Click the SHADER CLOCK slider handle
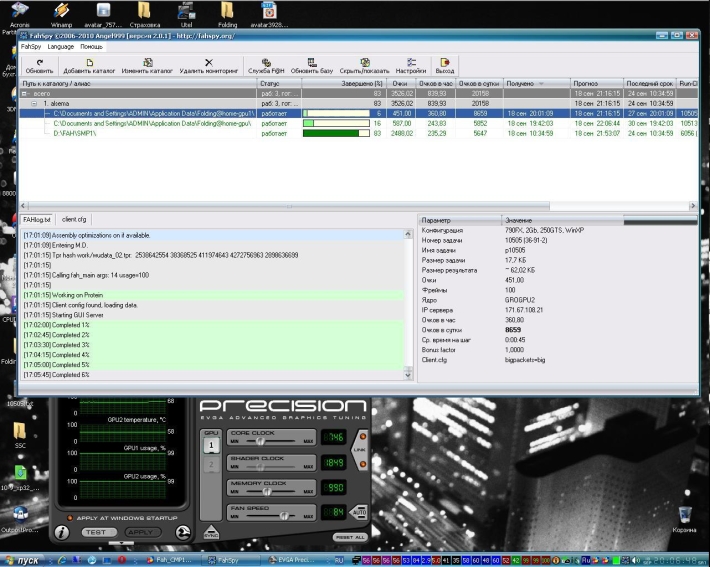Viewport: 710px width, 567px height. 260,466
